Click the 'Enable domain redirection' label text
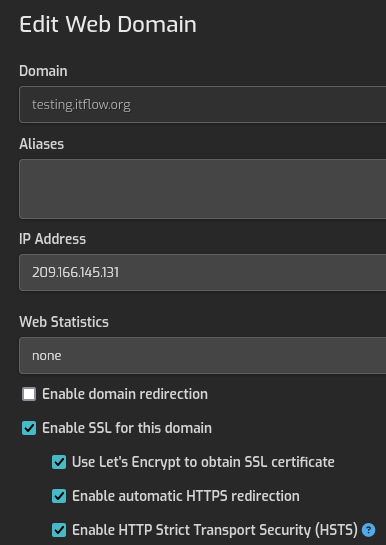The width and height of the screenshot is (386, 545). point(125,394)
